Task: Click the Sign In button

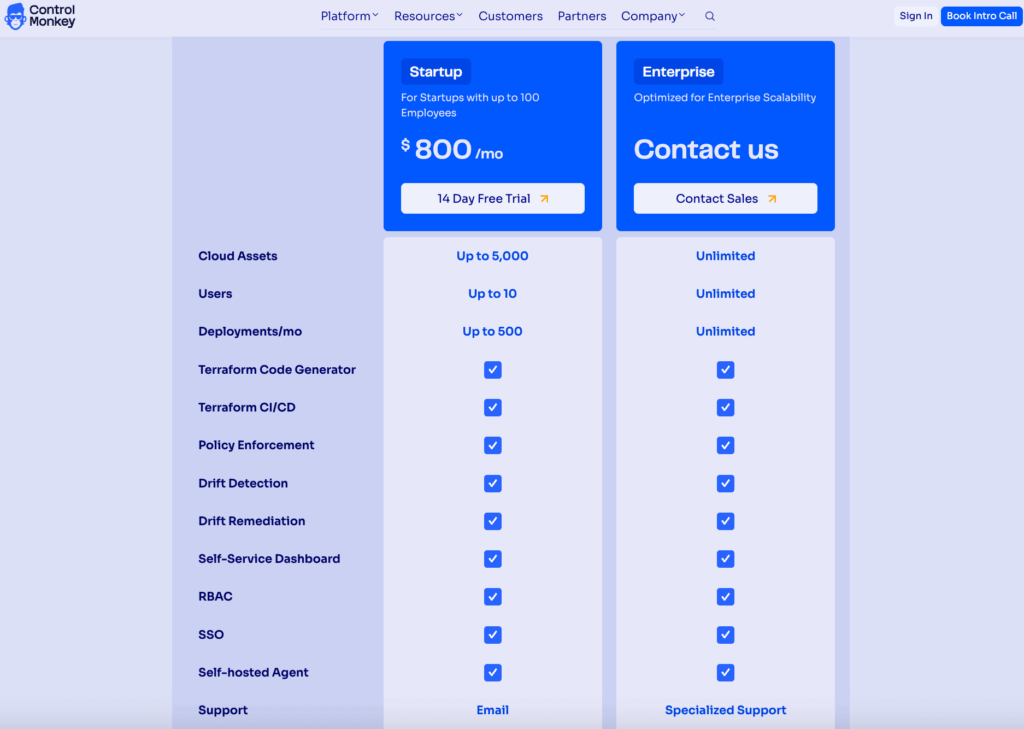Action: 915,16
